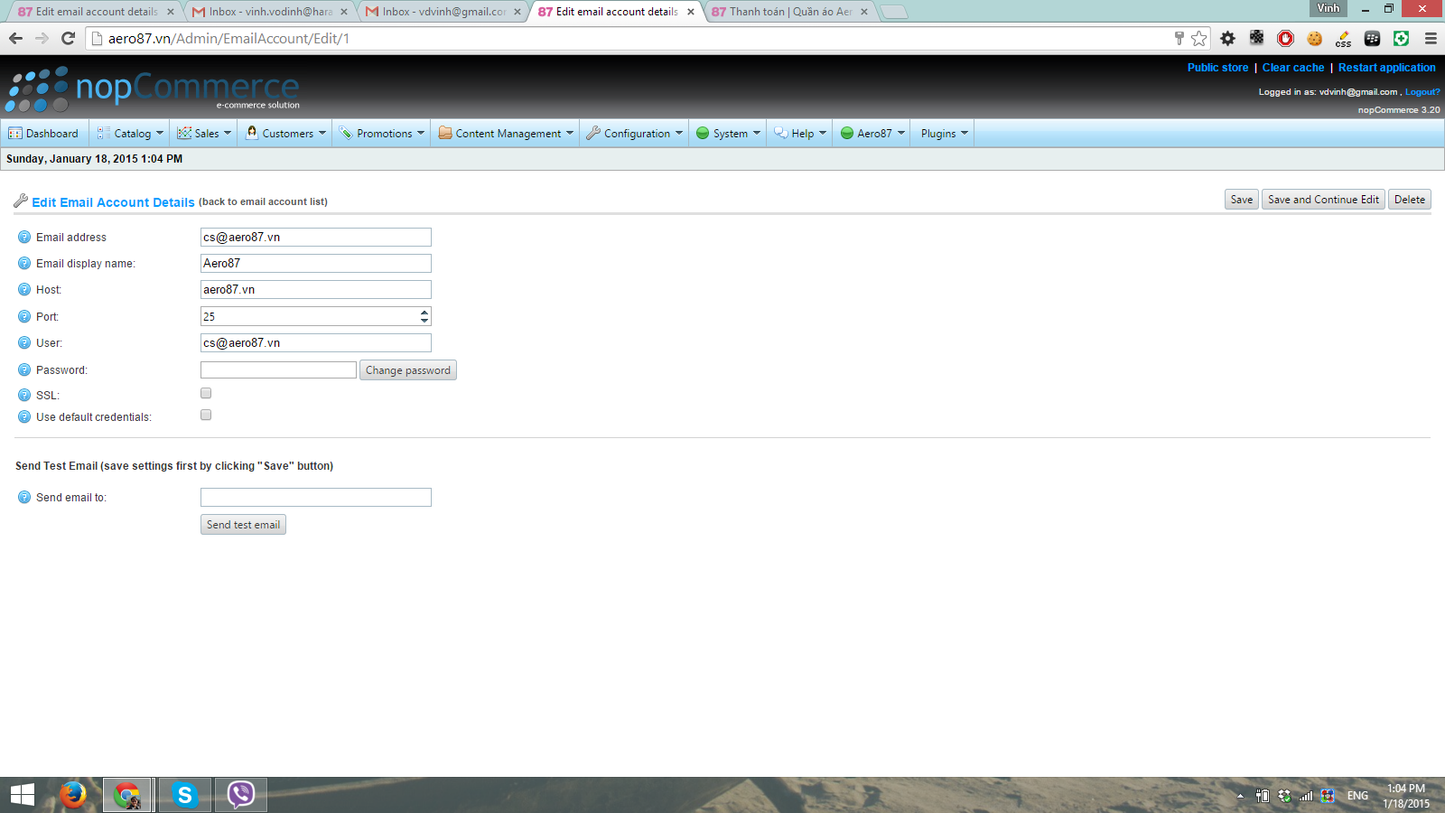Screen dimensions: 1445x813
Task: Click the saved password key icon in address bar
Action: (x=1178, y=39)
